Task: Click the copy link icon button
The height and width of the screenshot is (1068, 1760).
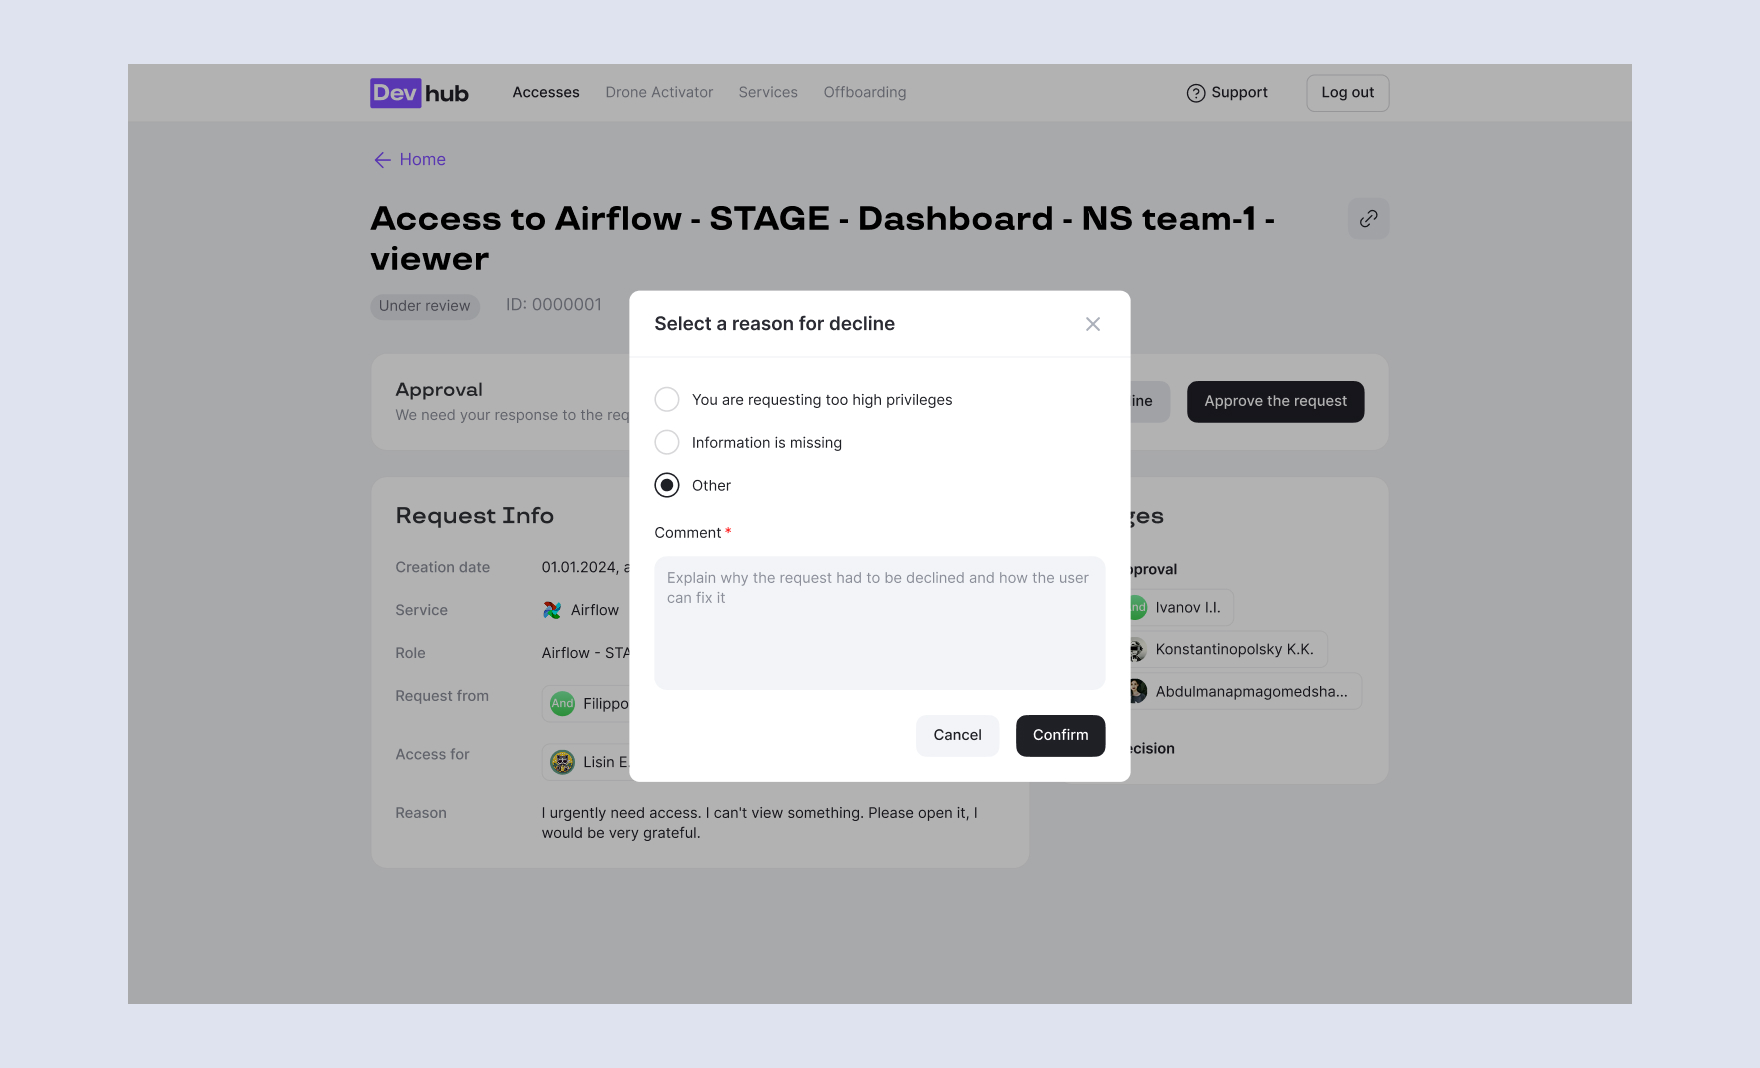Action: (x=1368, y=218)
